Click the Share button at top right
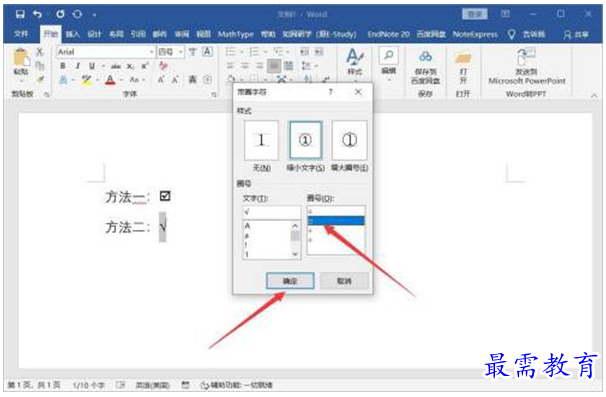Screen dimensions: 606x397 point(576,34)
